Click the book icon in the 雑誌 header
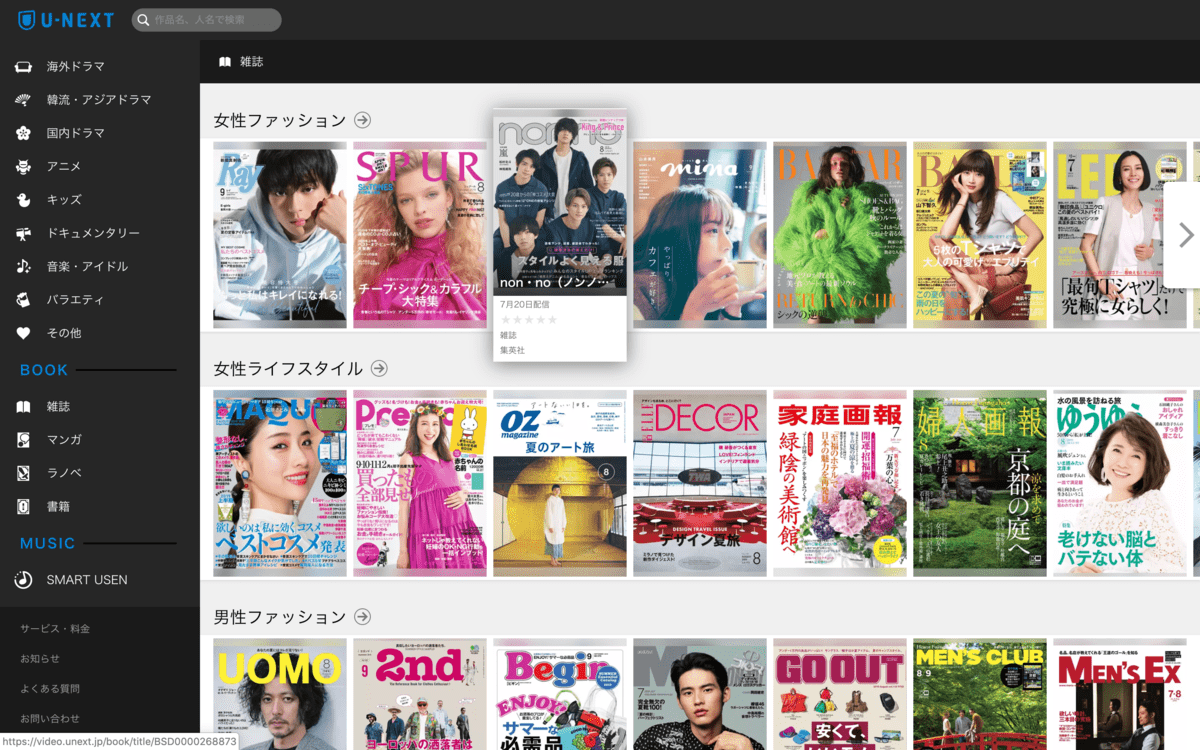This screenshot has height=750, width=1200. [x=225, y=62]
